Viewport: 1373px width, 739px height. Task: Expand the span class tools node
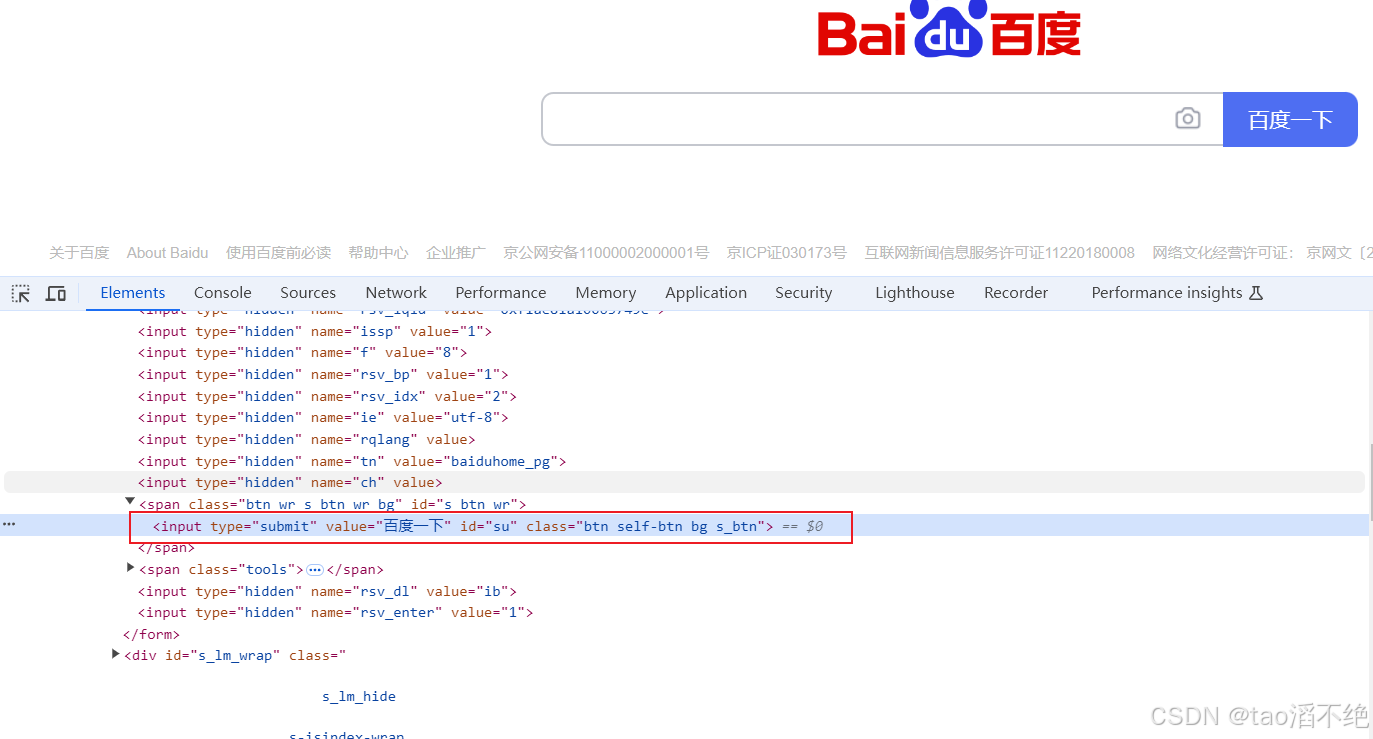[x=130, y=568]
